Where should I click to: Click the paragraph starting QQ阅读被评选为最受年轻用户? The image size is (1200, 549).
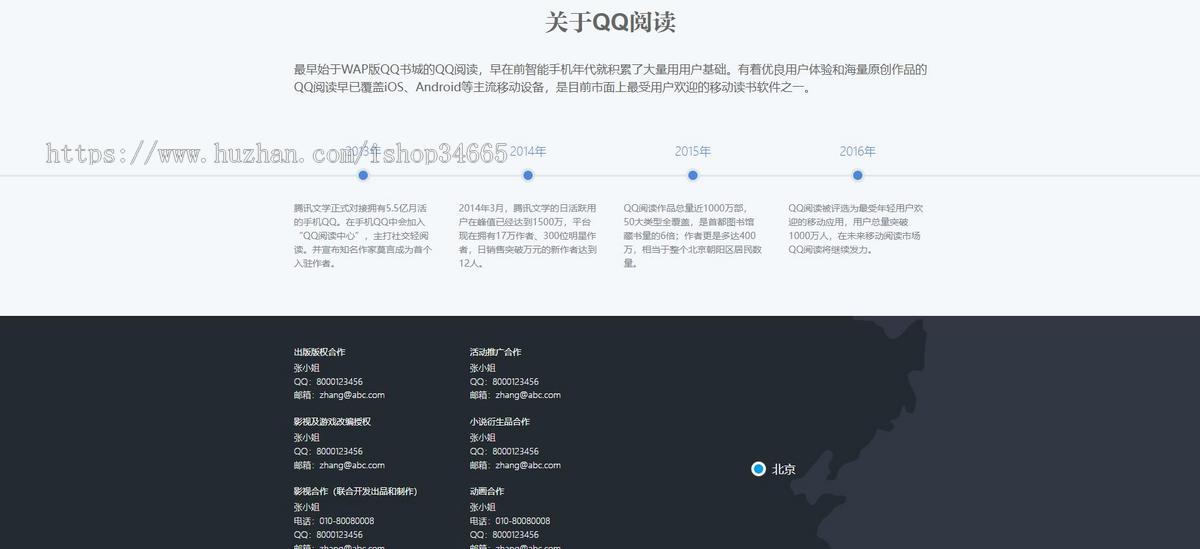pyautogui.click(x=858, y=229)
